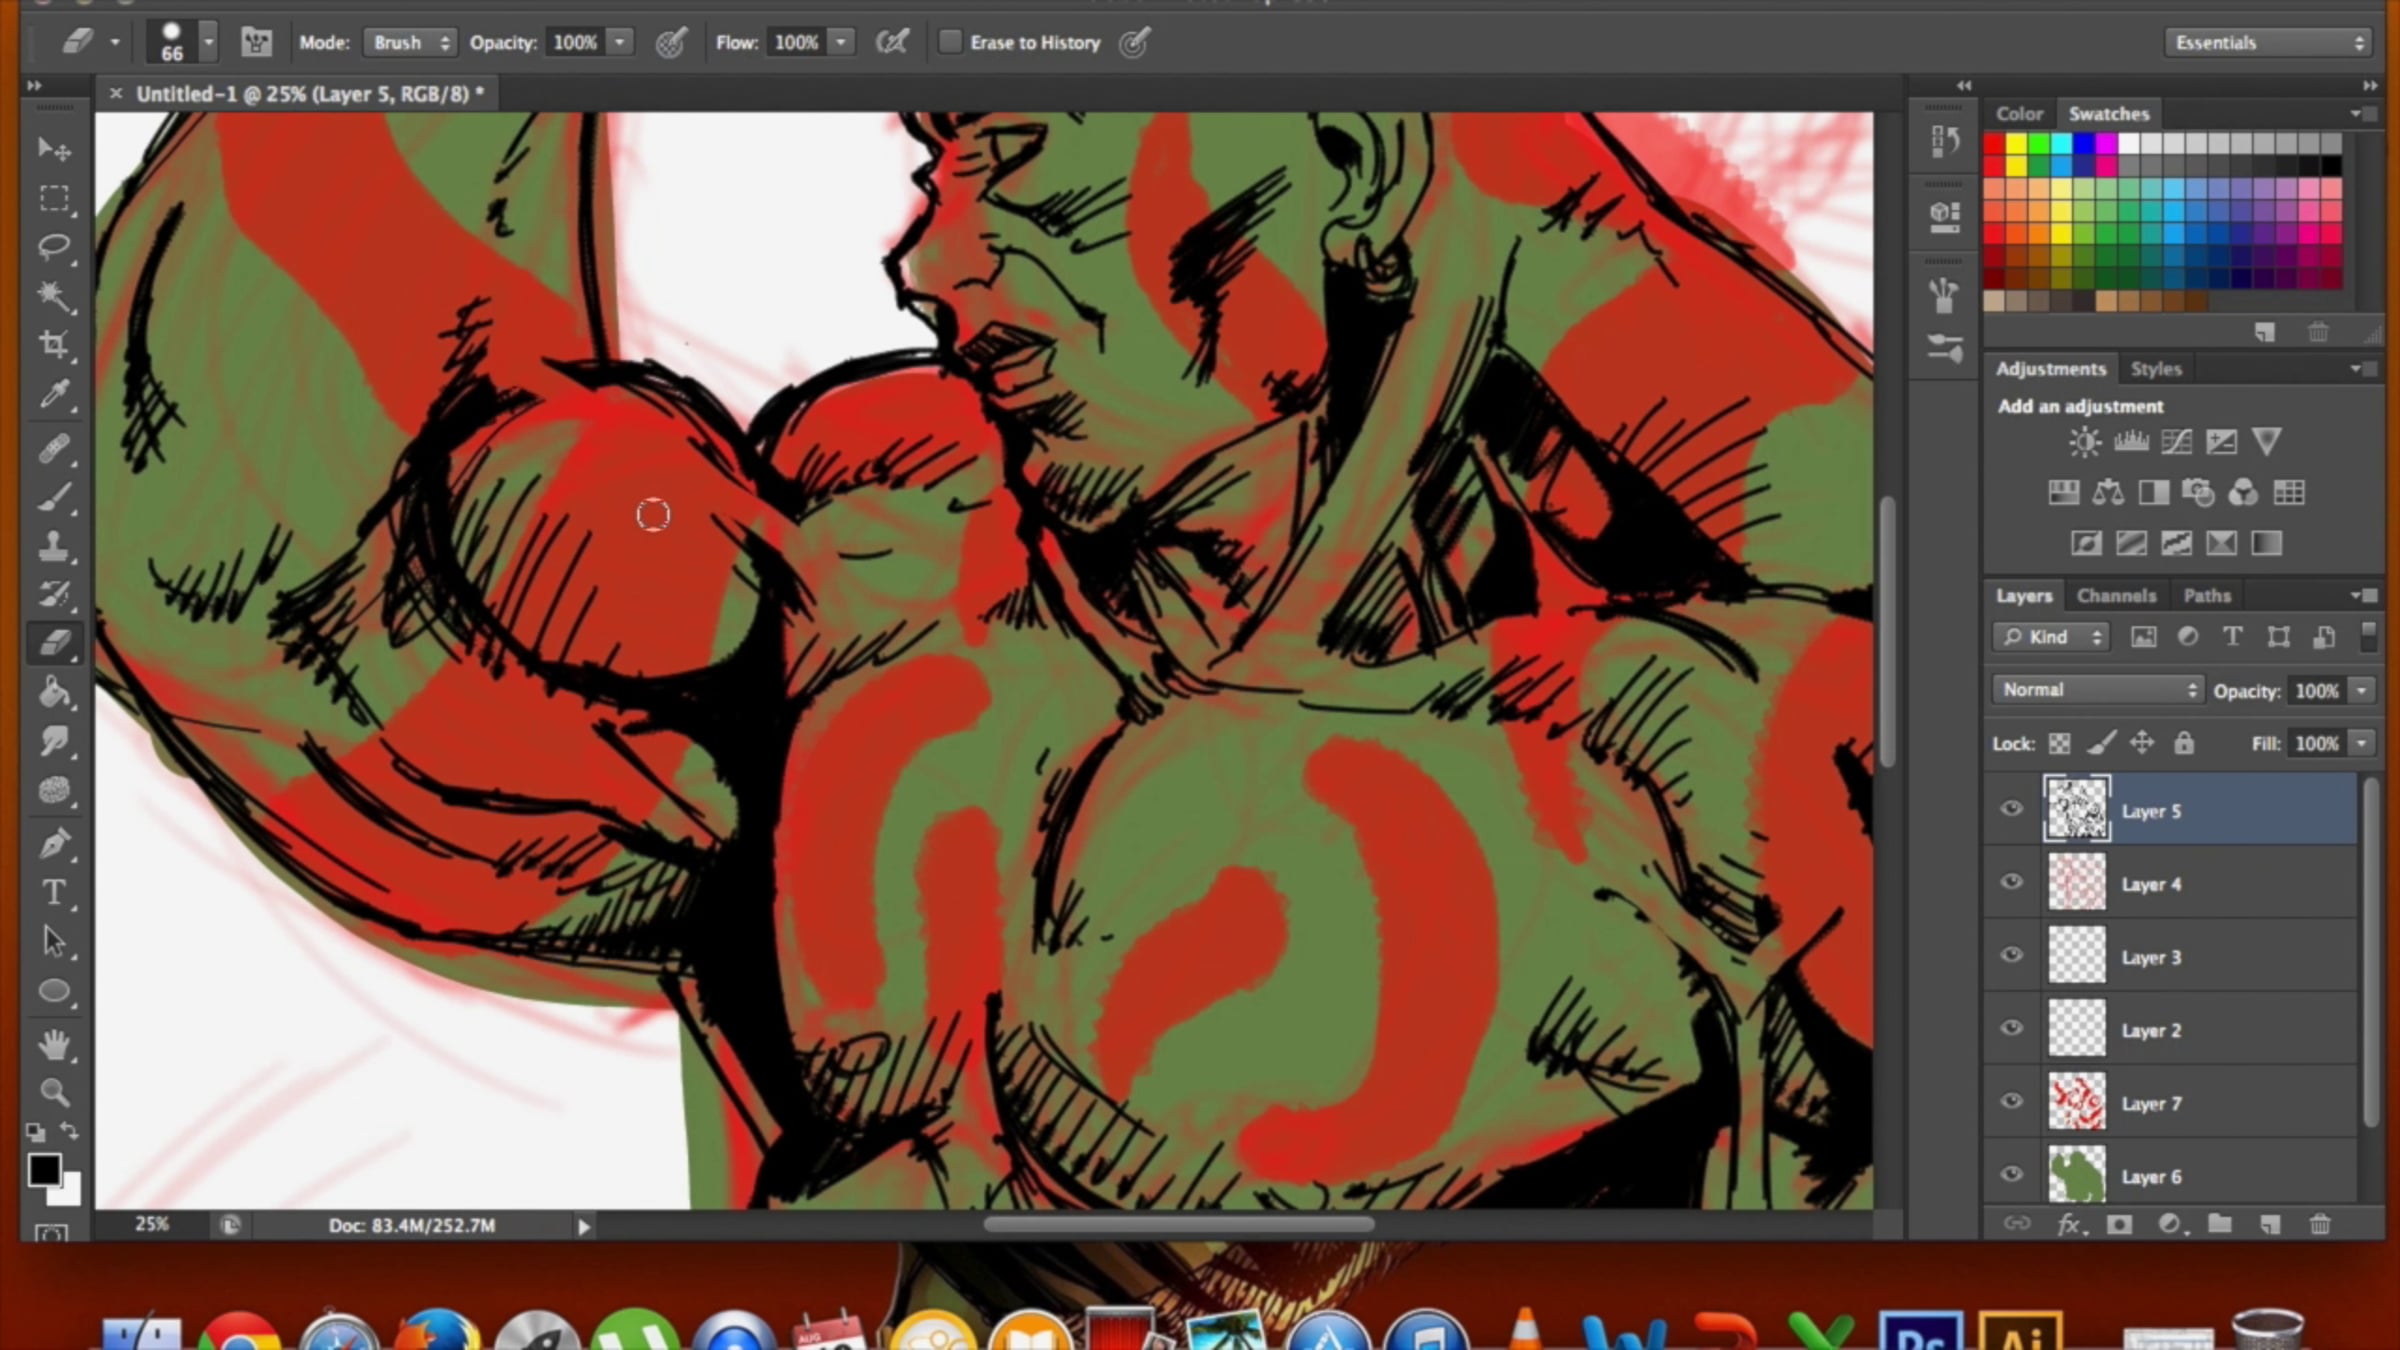Select the Lasso tool
The width and height of the screenshot is (2400, 1350).
point(53,246)
